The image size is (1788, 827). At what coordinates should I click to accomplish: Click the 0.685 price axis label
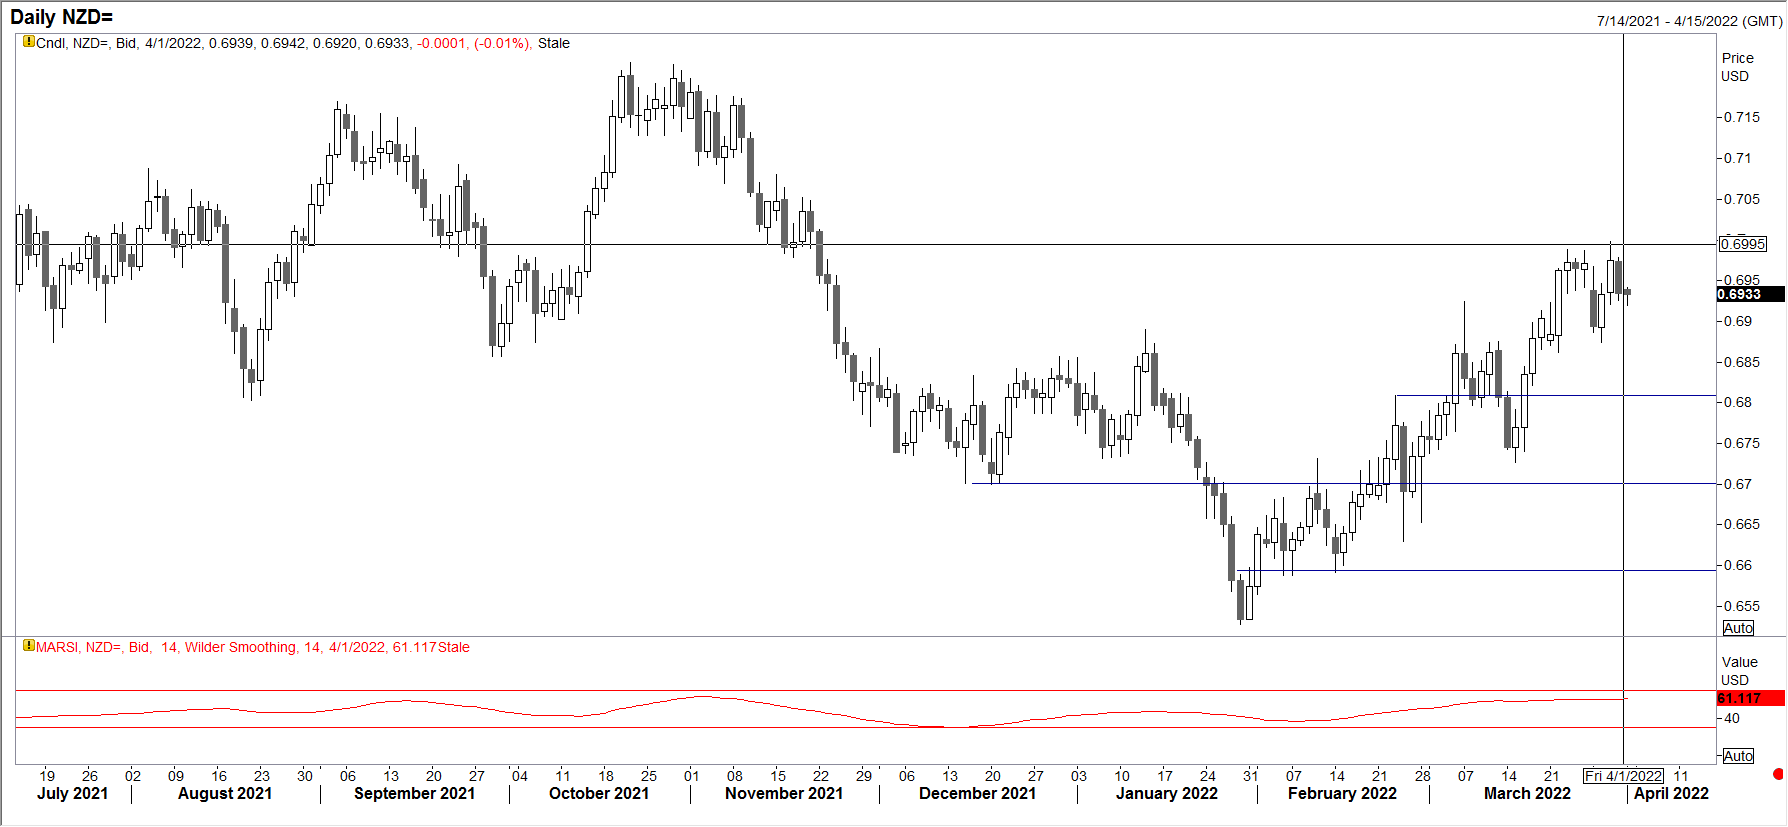click(1742, 362)
